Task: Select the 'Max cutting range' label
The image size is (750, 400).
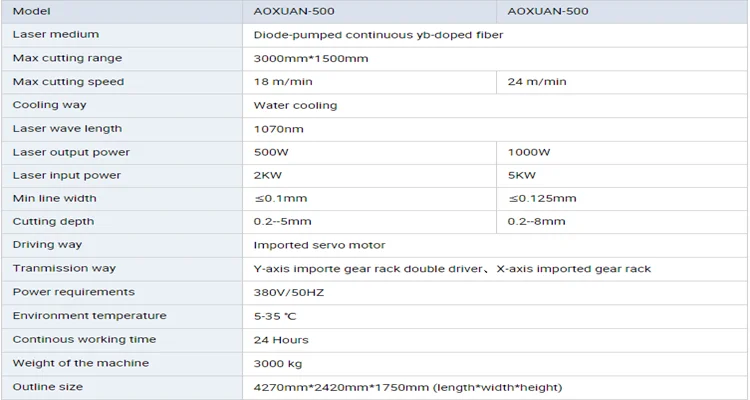Action: pyautogui.click(x=67, y=58)
